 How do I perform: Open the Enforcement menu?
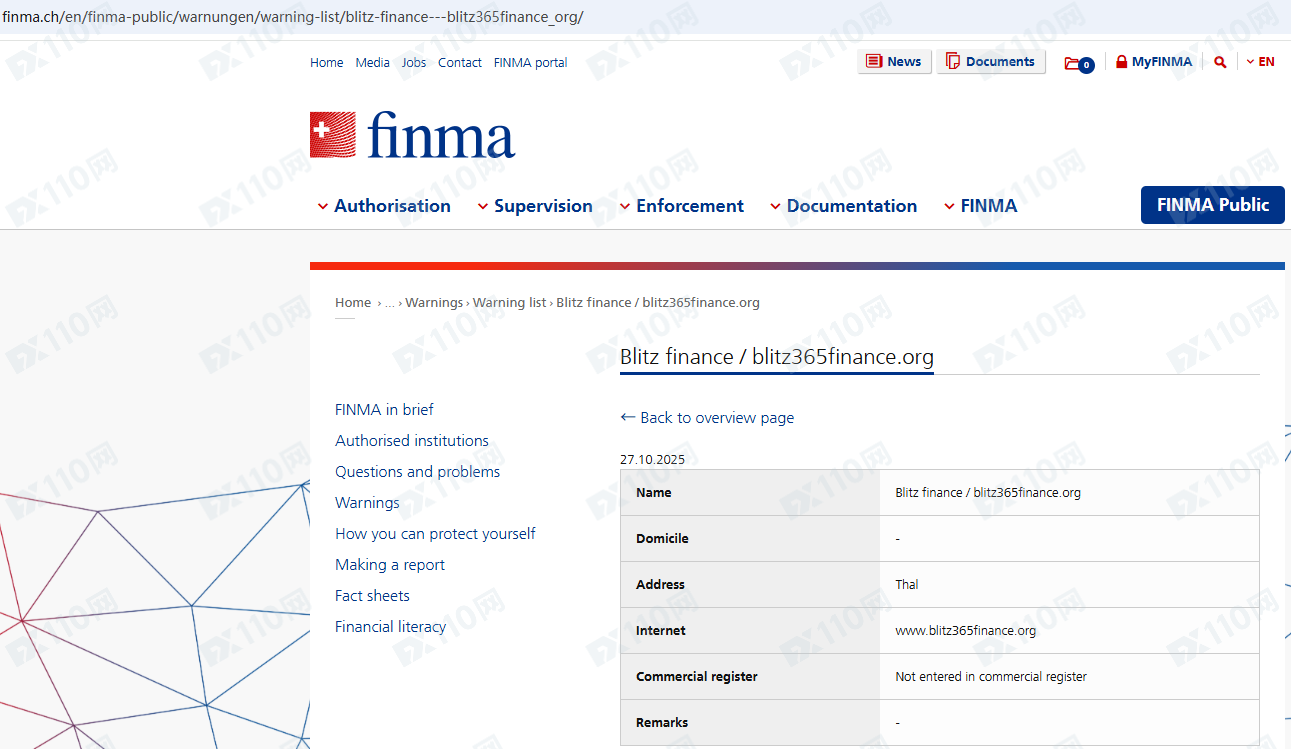click(x=681, y=206)
